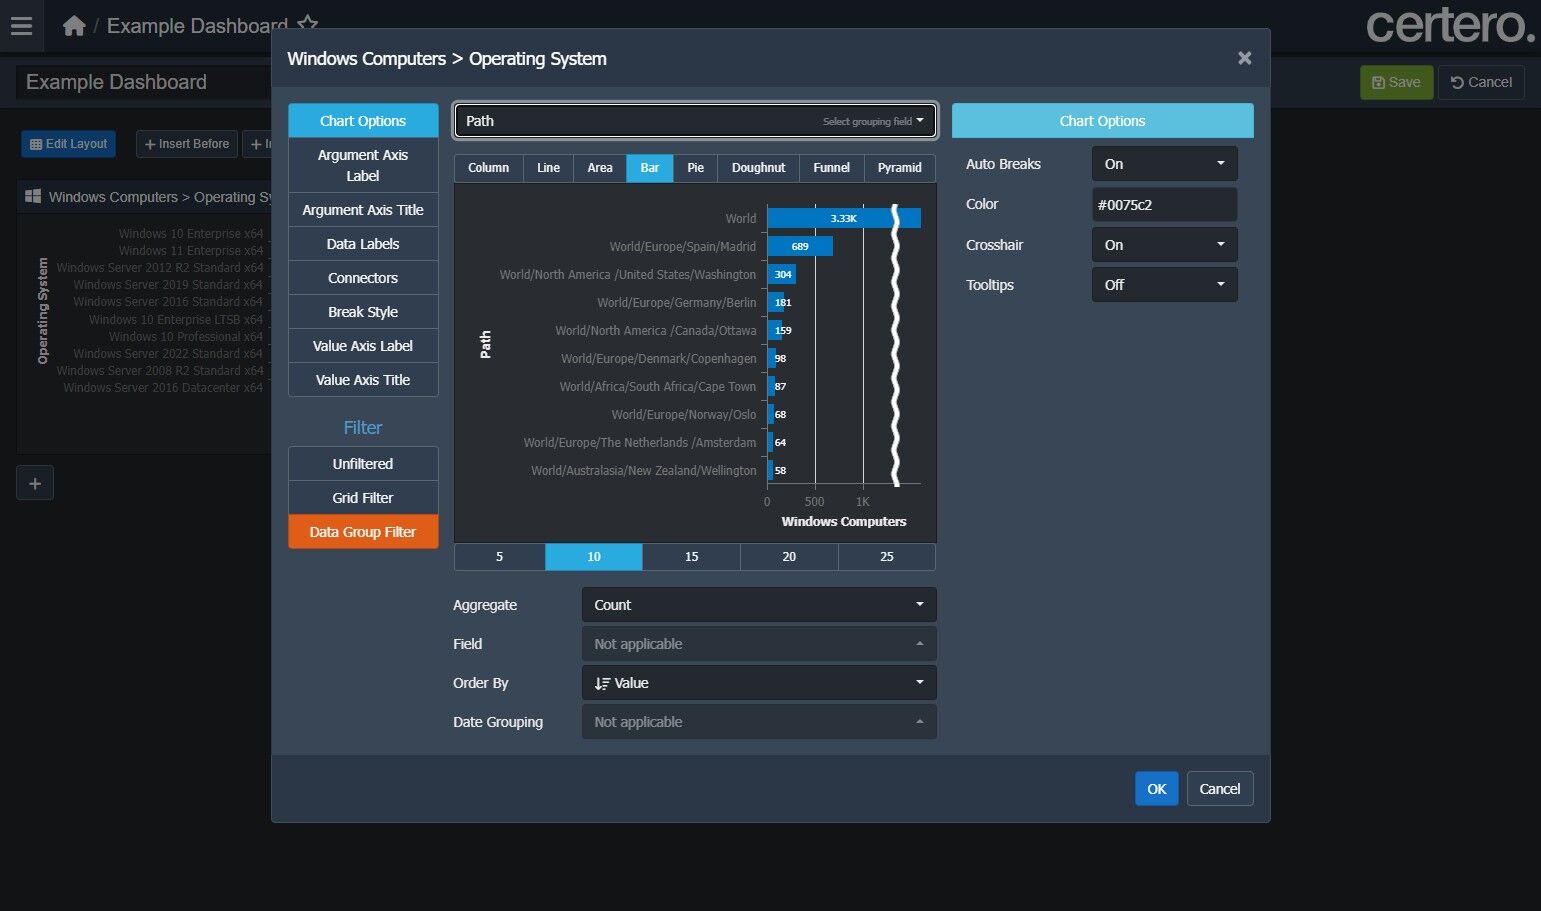Select Chart Options in the left sidebar
This screenshot has height=911, width=1541.
pos(363,121)
